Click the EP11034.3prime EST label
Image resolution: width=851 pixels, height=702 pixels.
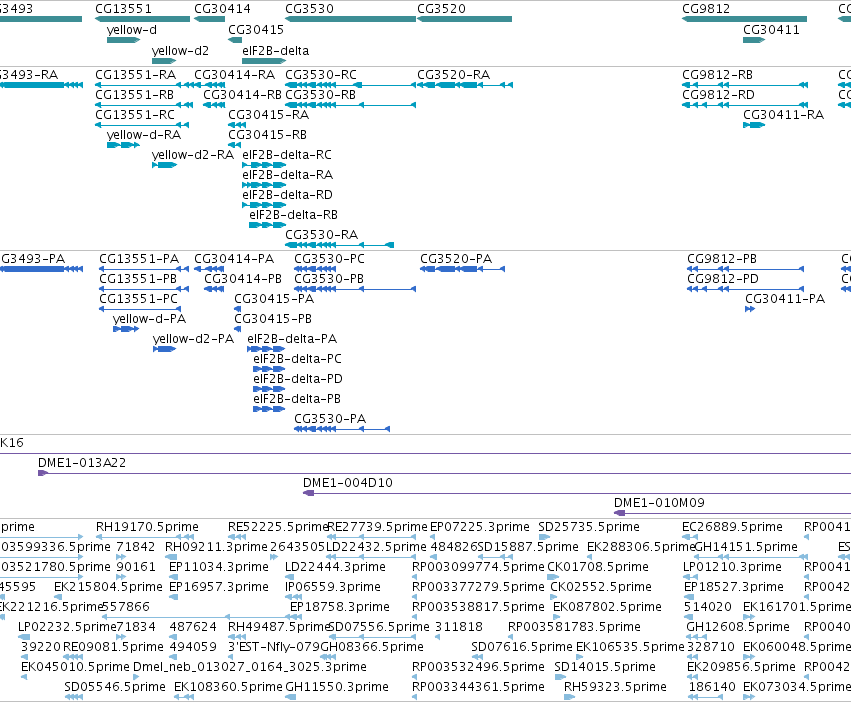219,567
